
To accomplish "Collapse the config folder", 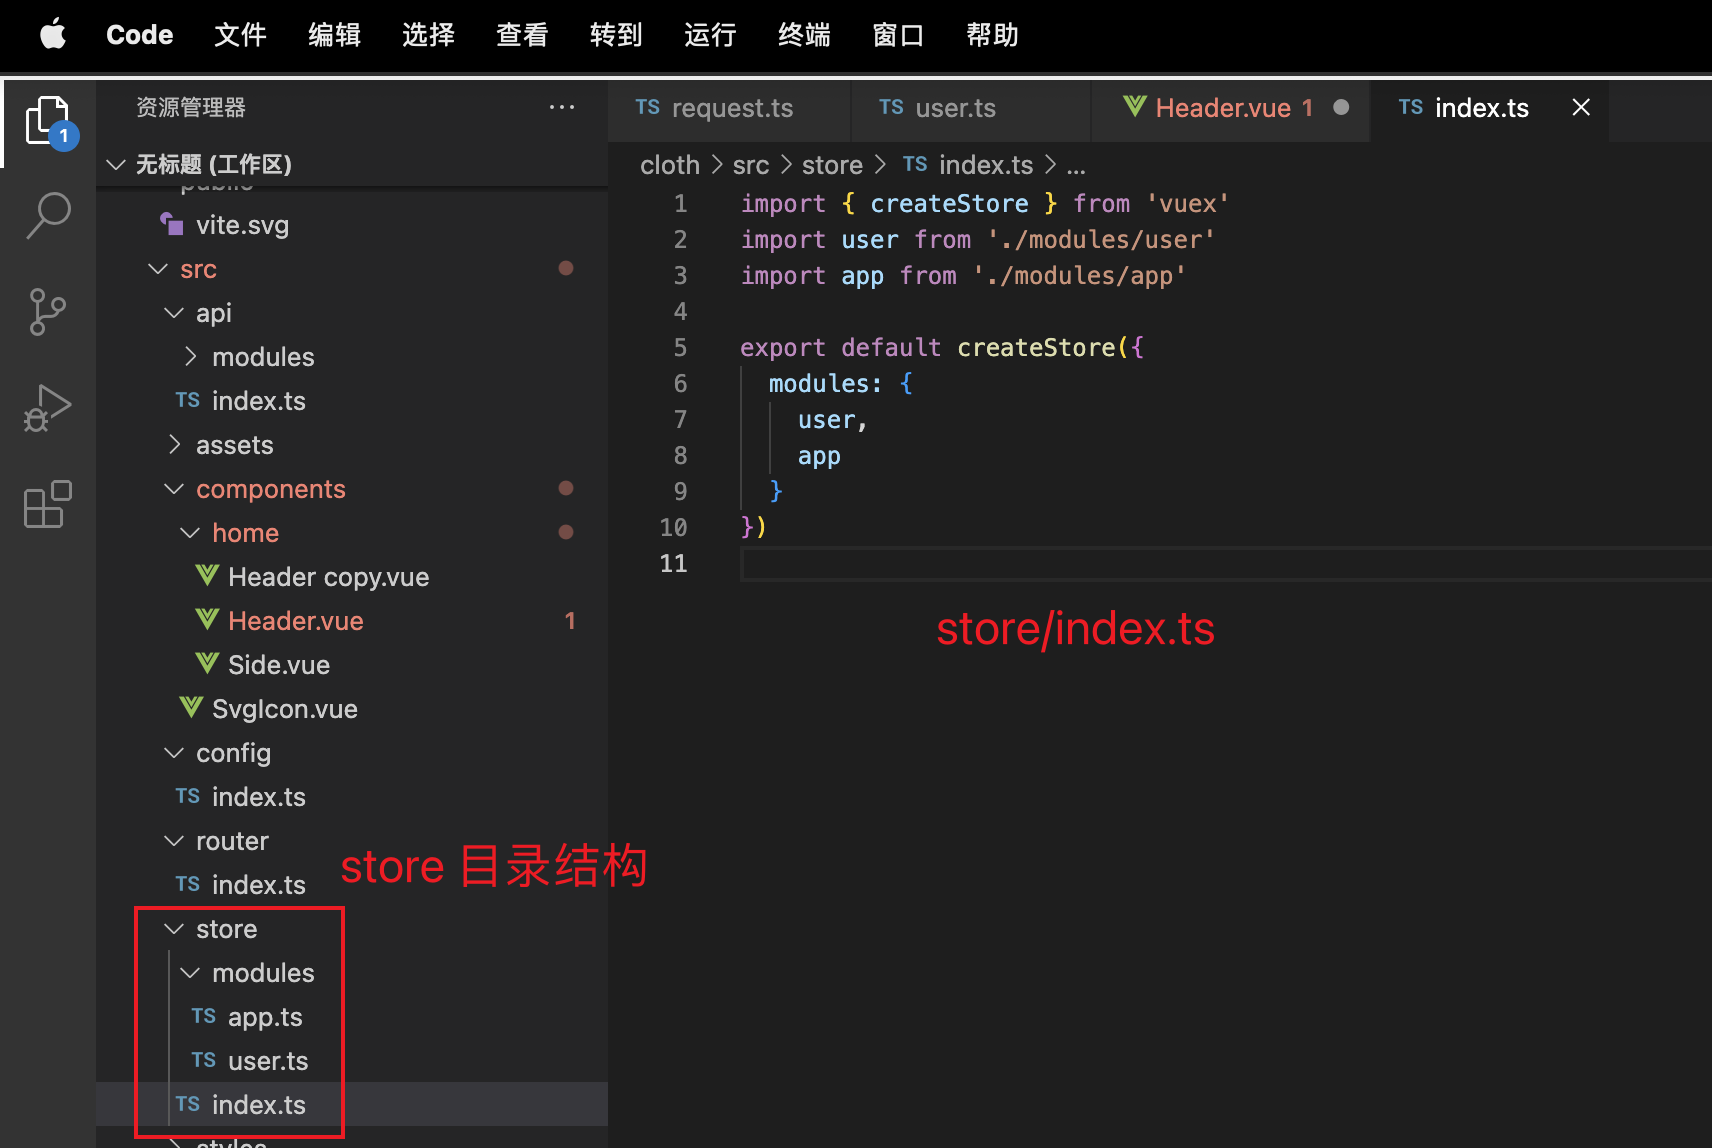I will pos(174,752).
